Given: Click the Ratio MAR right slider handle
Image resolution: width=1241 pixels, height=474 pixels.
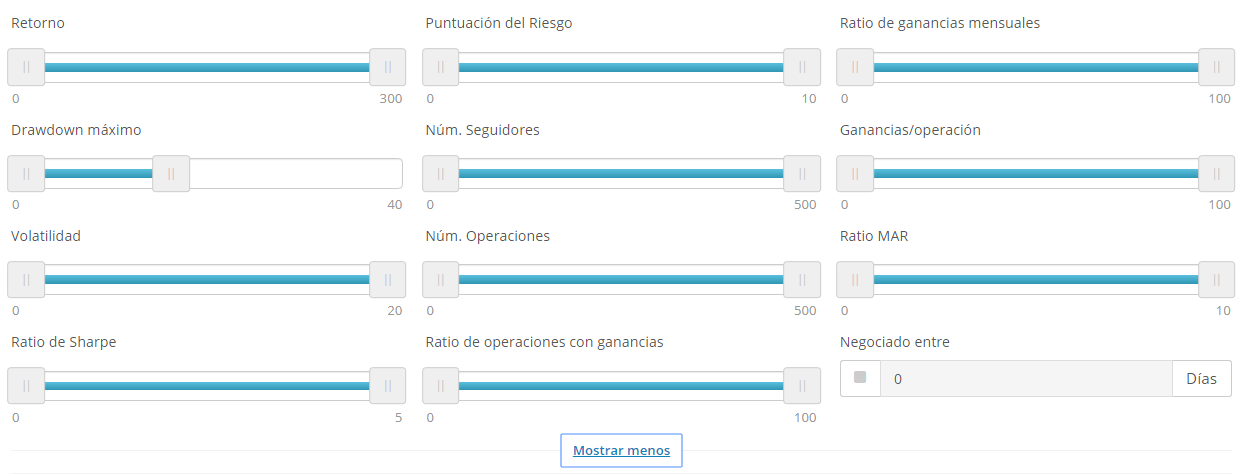Looking at the screenshot, I should click(1217, 280).
